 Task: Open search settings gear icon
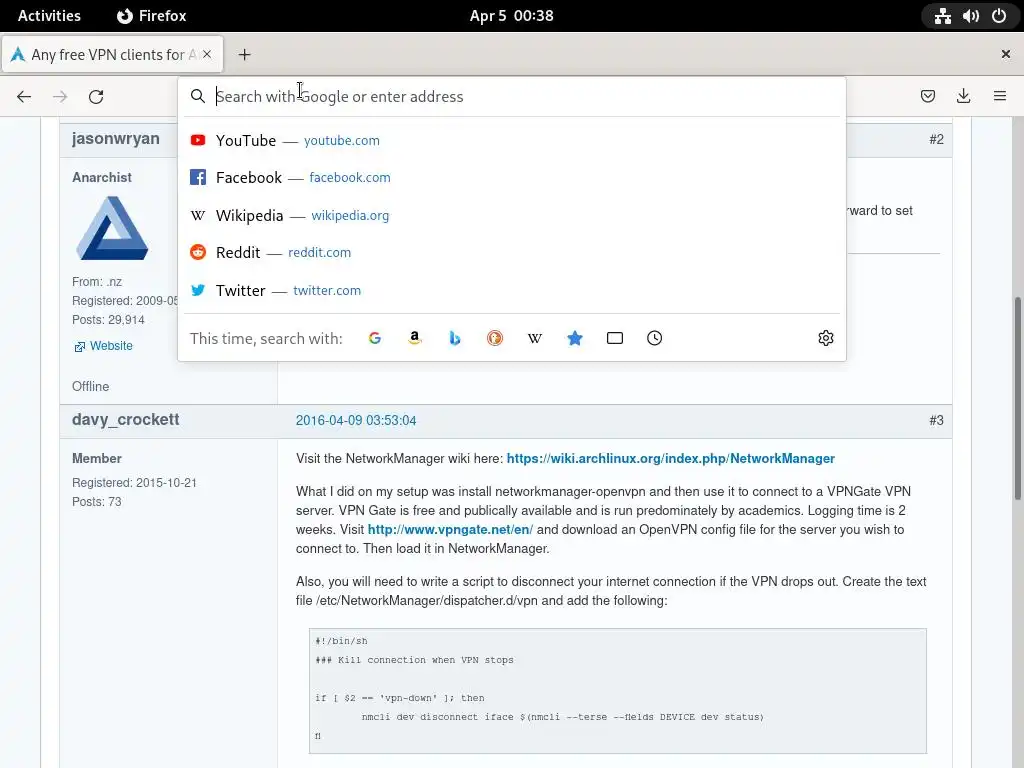point(825,338)
